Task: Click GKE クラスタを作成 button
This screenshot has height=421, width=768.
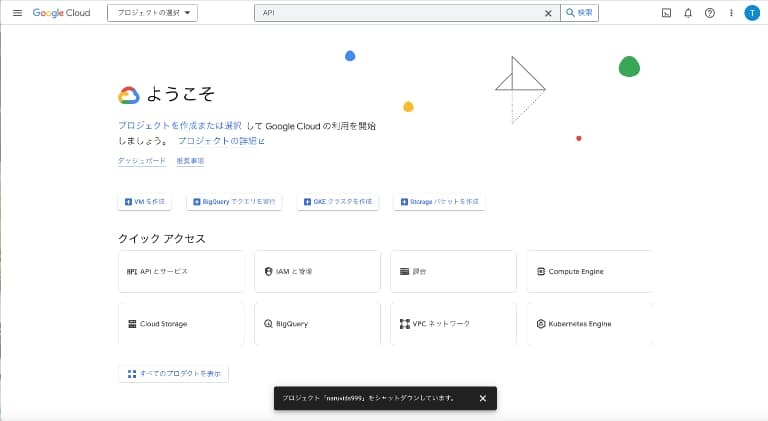Action: coord(337,202)
